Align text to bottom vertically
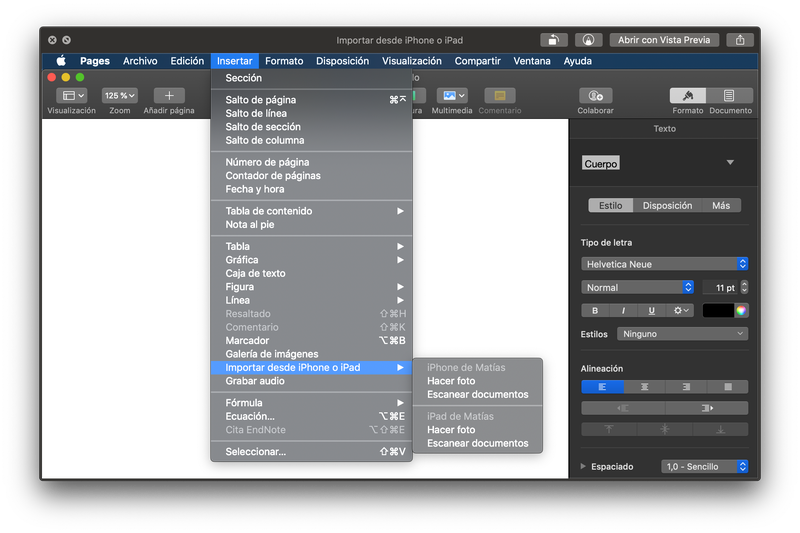800x533 pixels. (720, 429)
